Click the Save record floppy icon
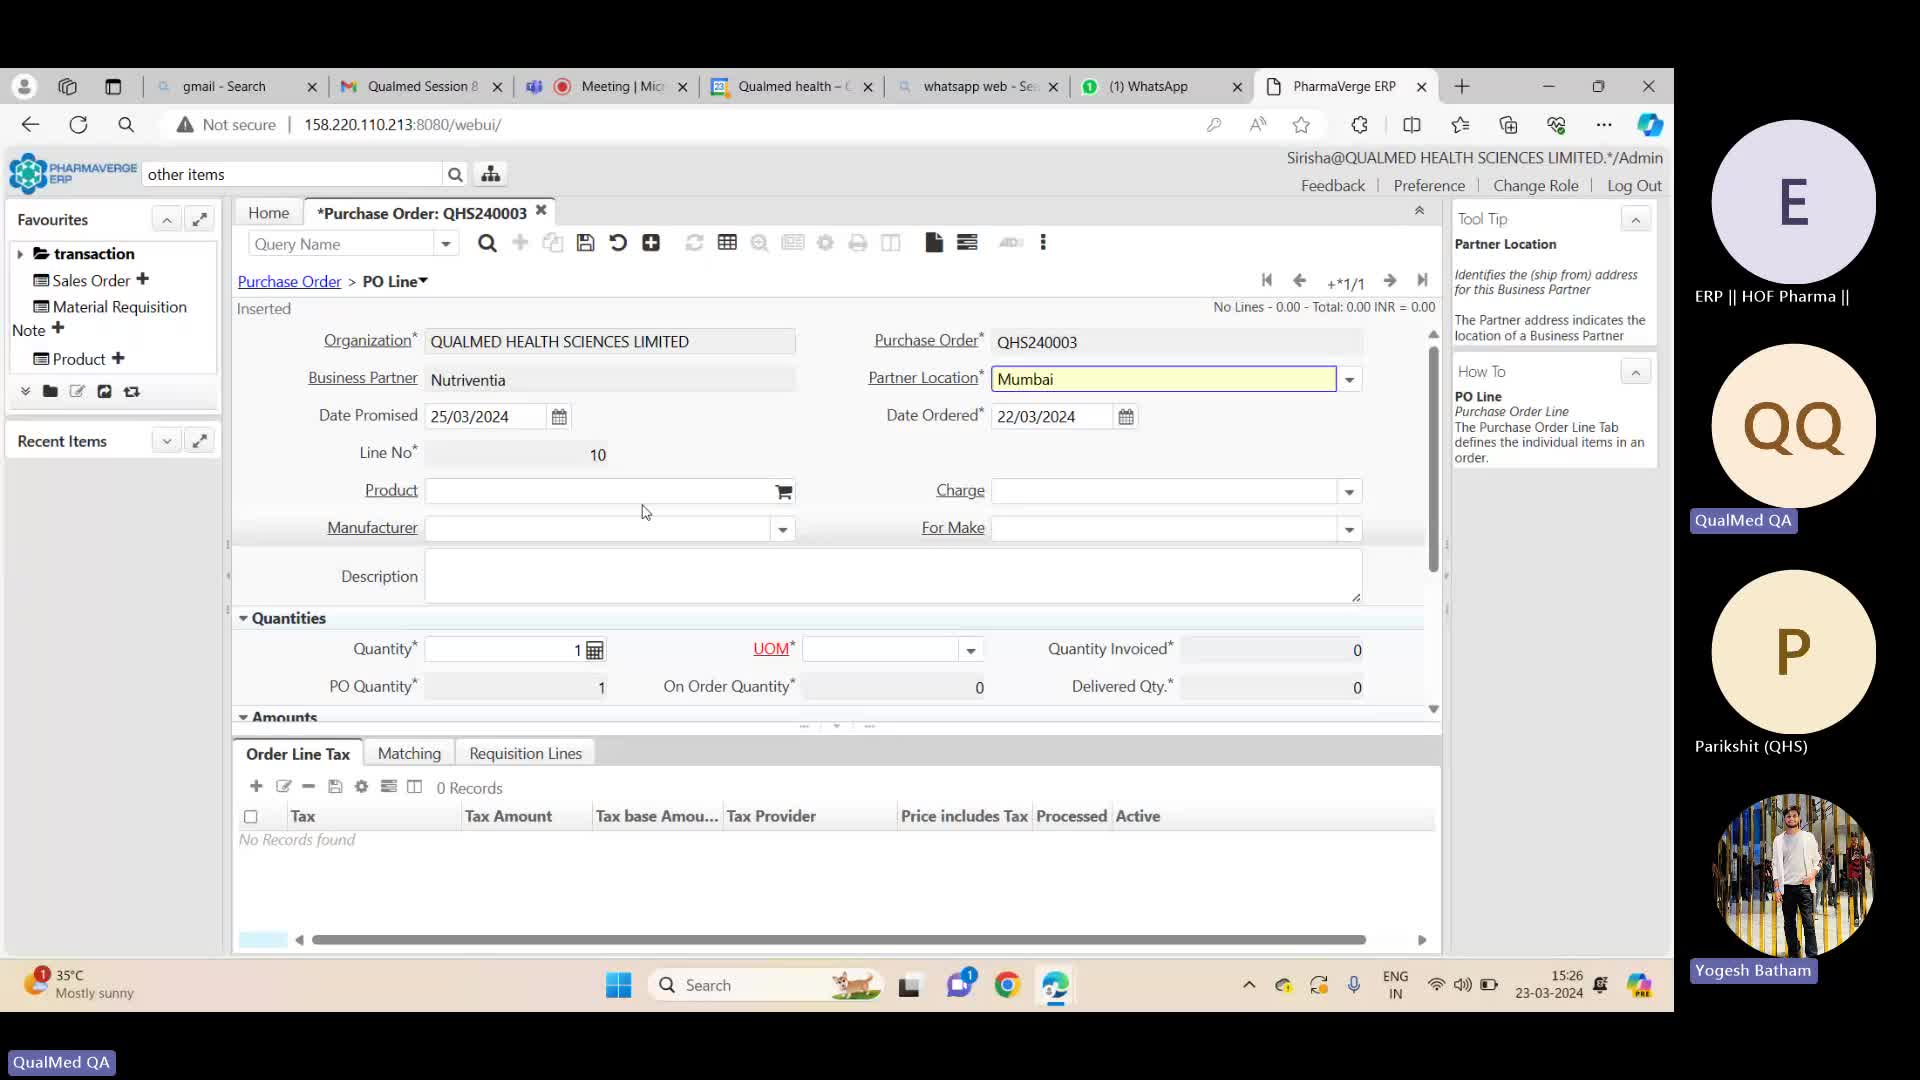The image size is (1920, 1080). 586,243
